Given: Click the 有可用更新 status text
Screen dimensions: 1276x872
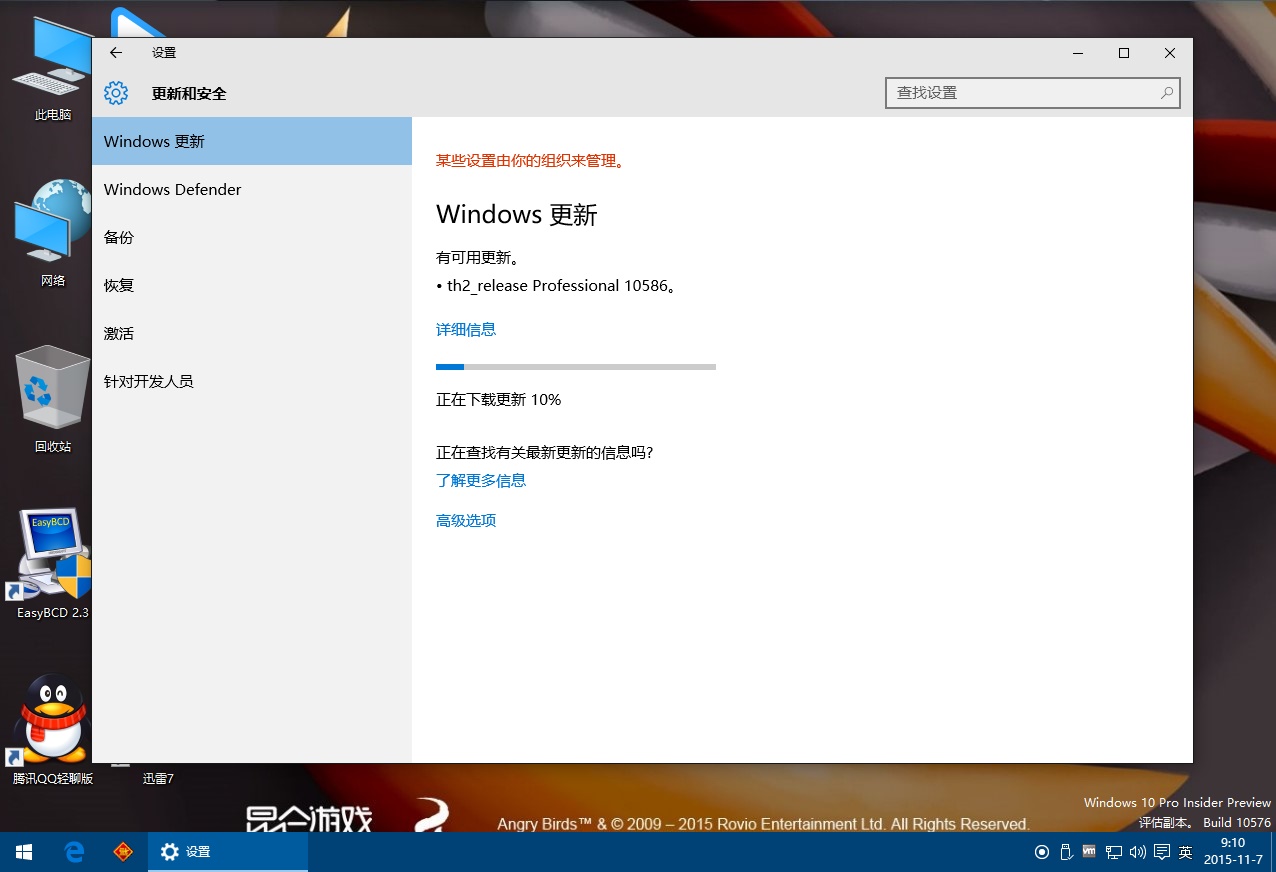Looking at the screenshot, I should tap(478, 257).
